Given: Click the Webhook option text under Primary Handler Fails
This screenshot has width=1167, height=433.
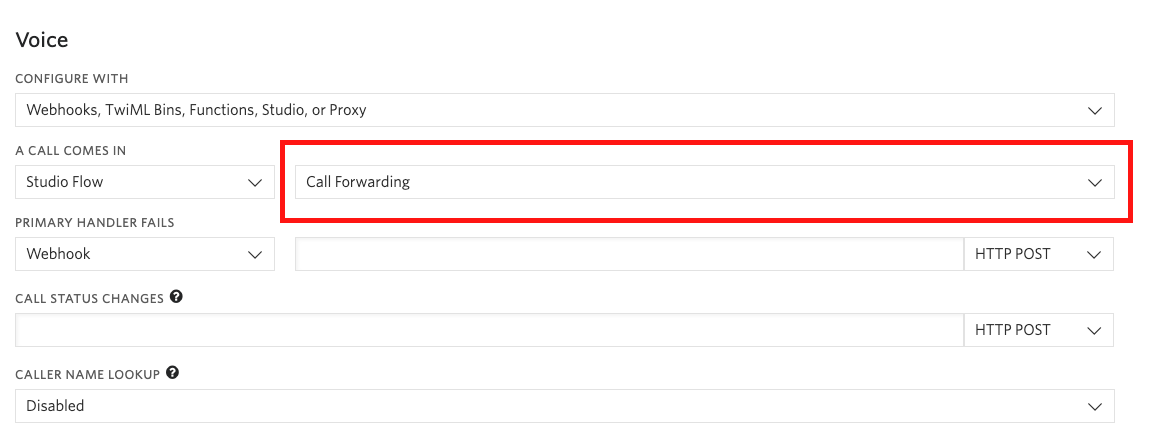Looking at the screenshot, I should (58, 254).
